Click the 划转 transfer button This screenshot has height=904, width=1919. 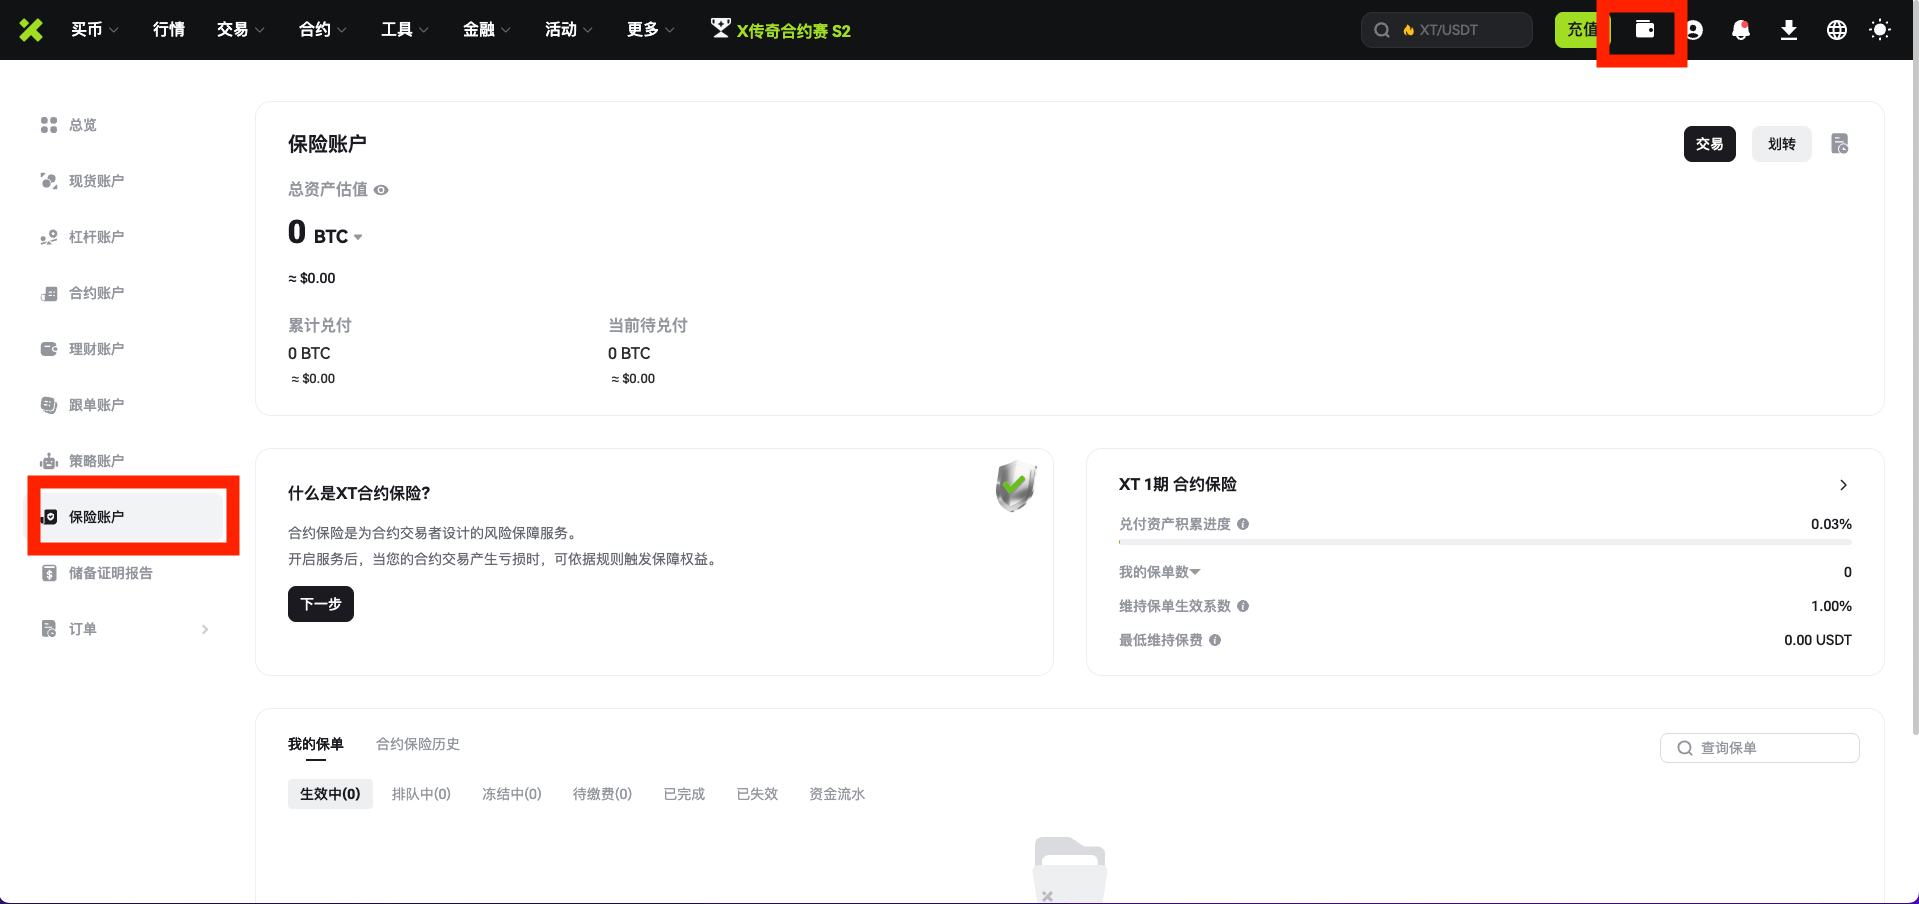[1781, 144]
